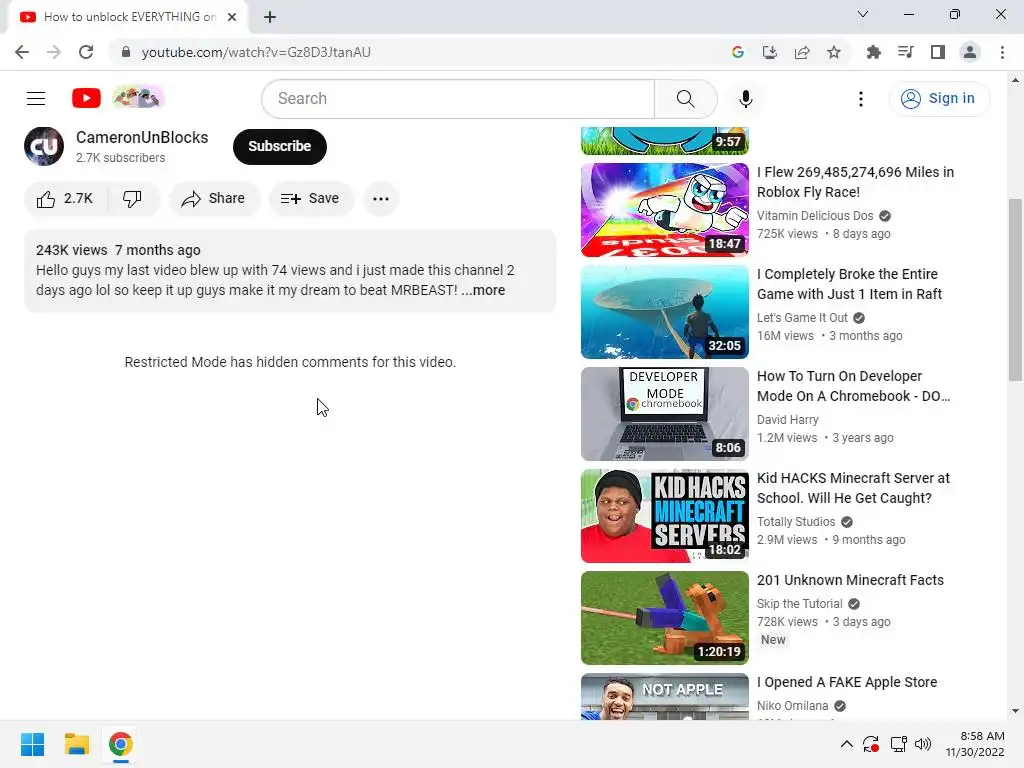Click the Share button
This screenshot has width=1024, height=768.
(x=214, y=199)
